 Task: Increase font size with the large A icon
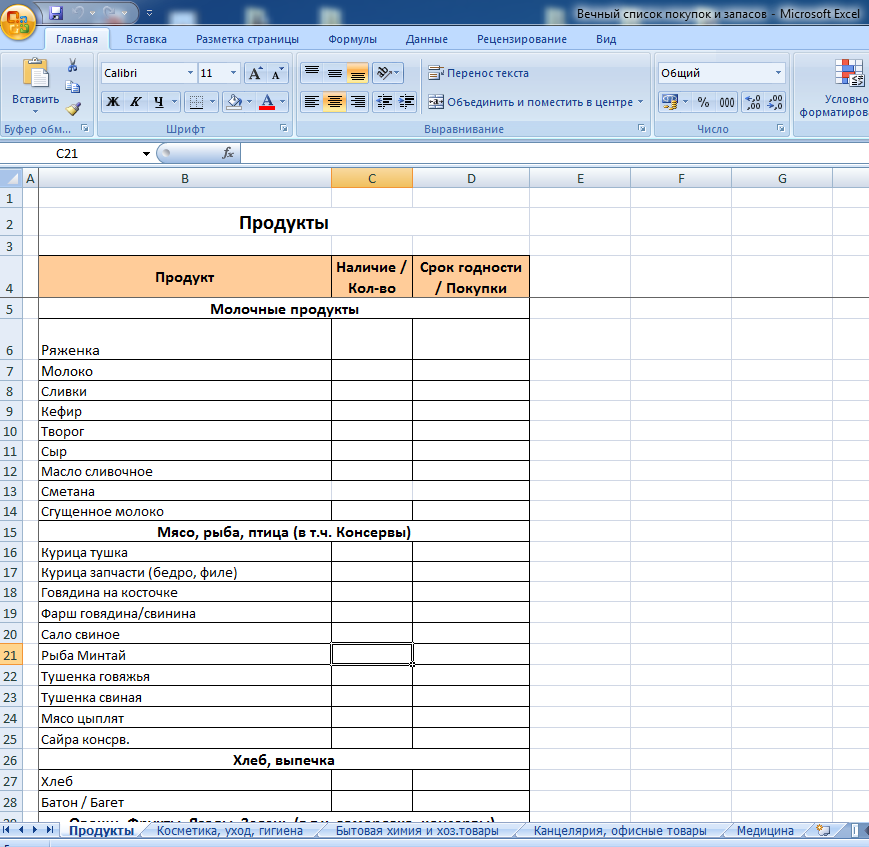coord(255,73)
